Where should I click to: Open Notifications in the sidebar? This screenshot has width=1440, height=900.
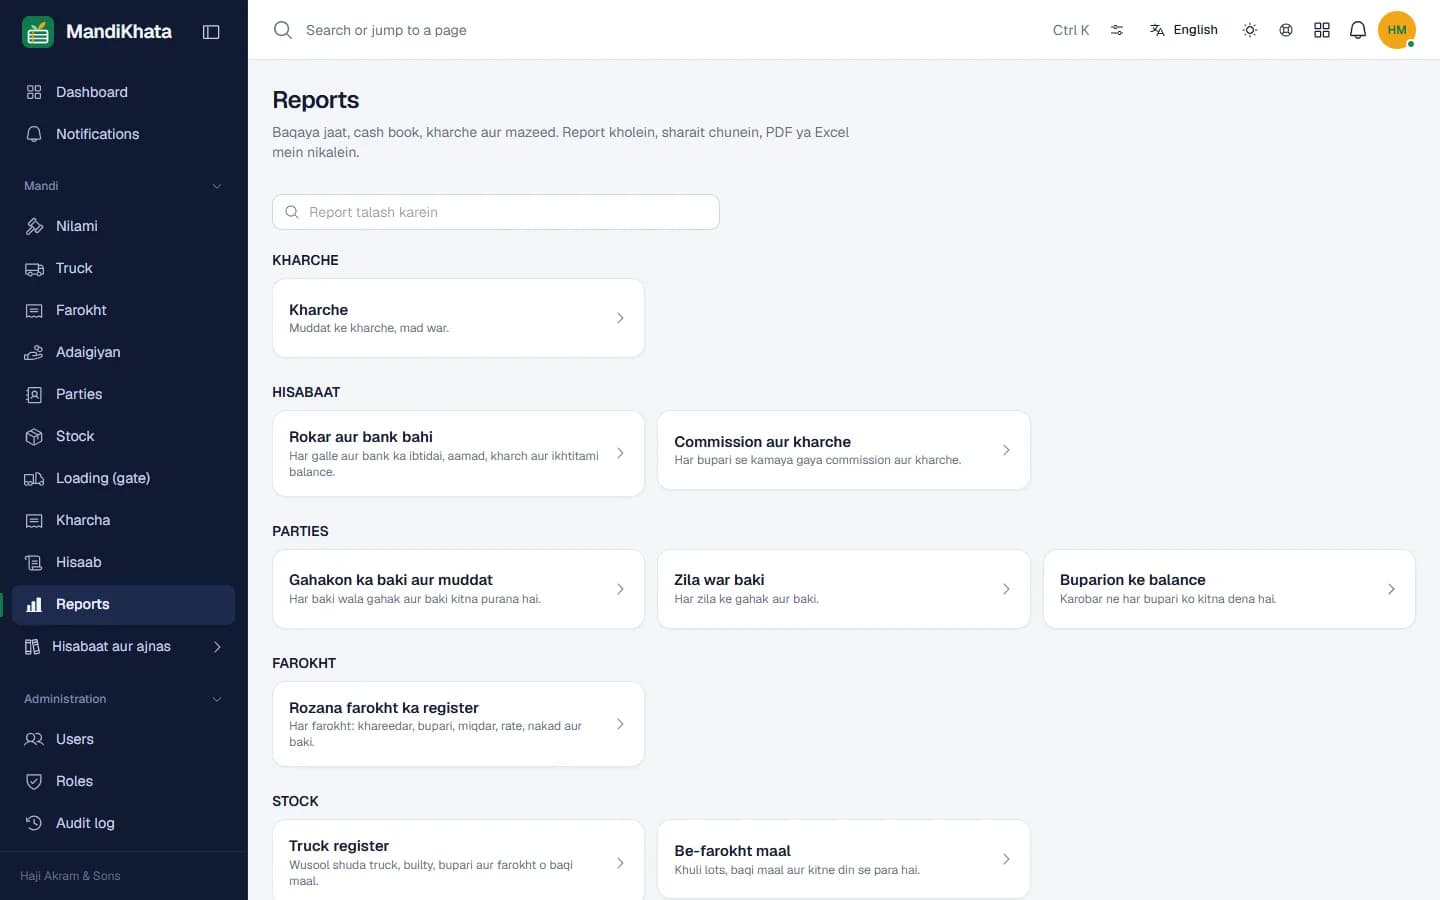[124, 134]
